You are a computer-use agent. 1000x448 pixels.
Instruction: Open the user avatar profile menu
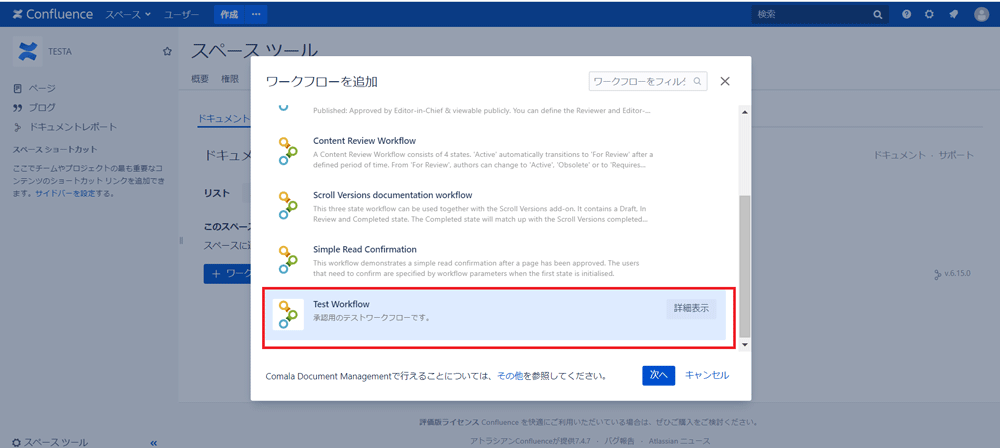982,14
